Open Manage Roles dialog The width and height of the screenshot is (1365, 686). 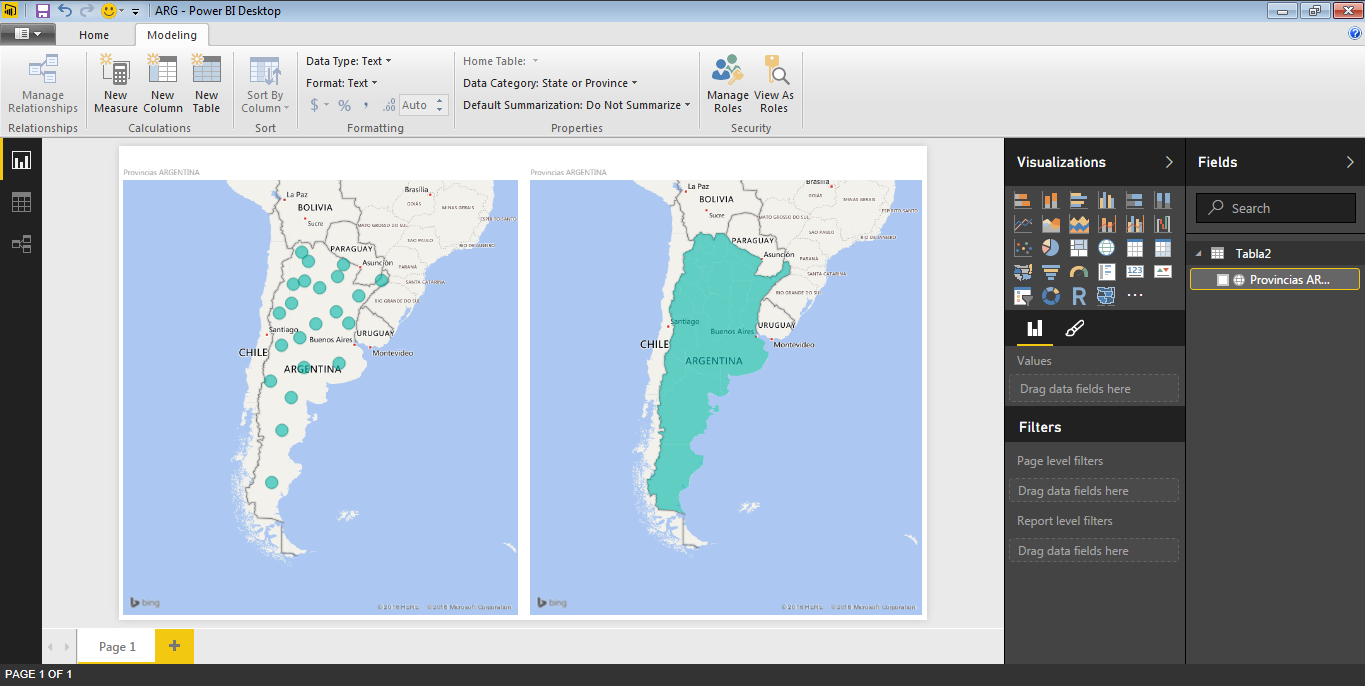pyautogui.click(x=728, y=84)
